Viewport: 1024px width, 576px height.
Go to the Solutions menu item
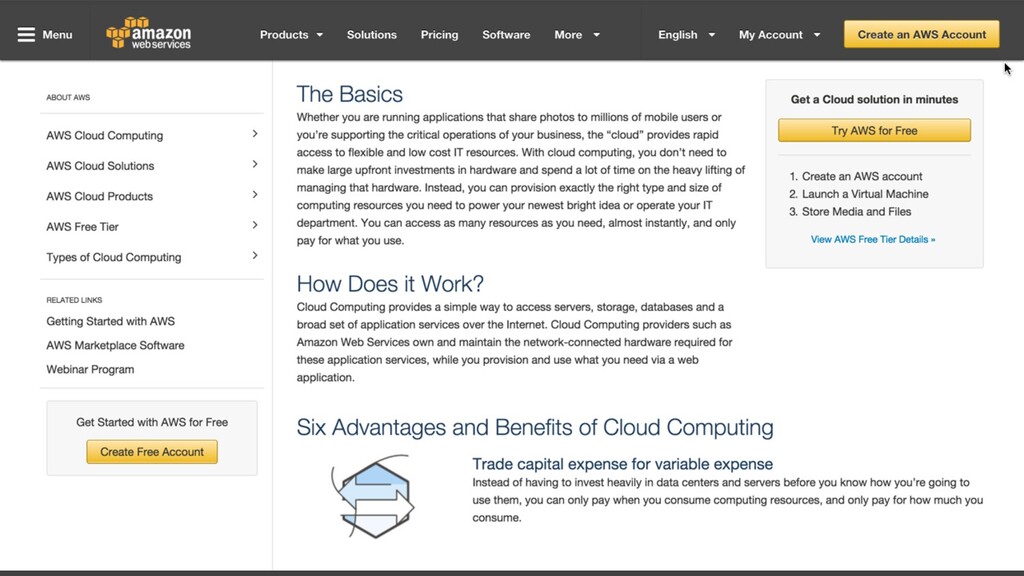[372, 35]
